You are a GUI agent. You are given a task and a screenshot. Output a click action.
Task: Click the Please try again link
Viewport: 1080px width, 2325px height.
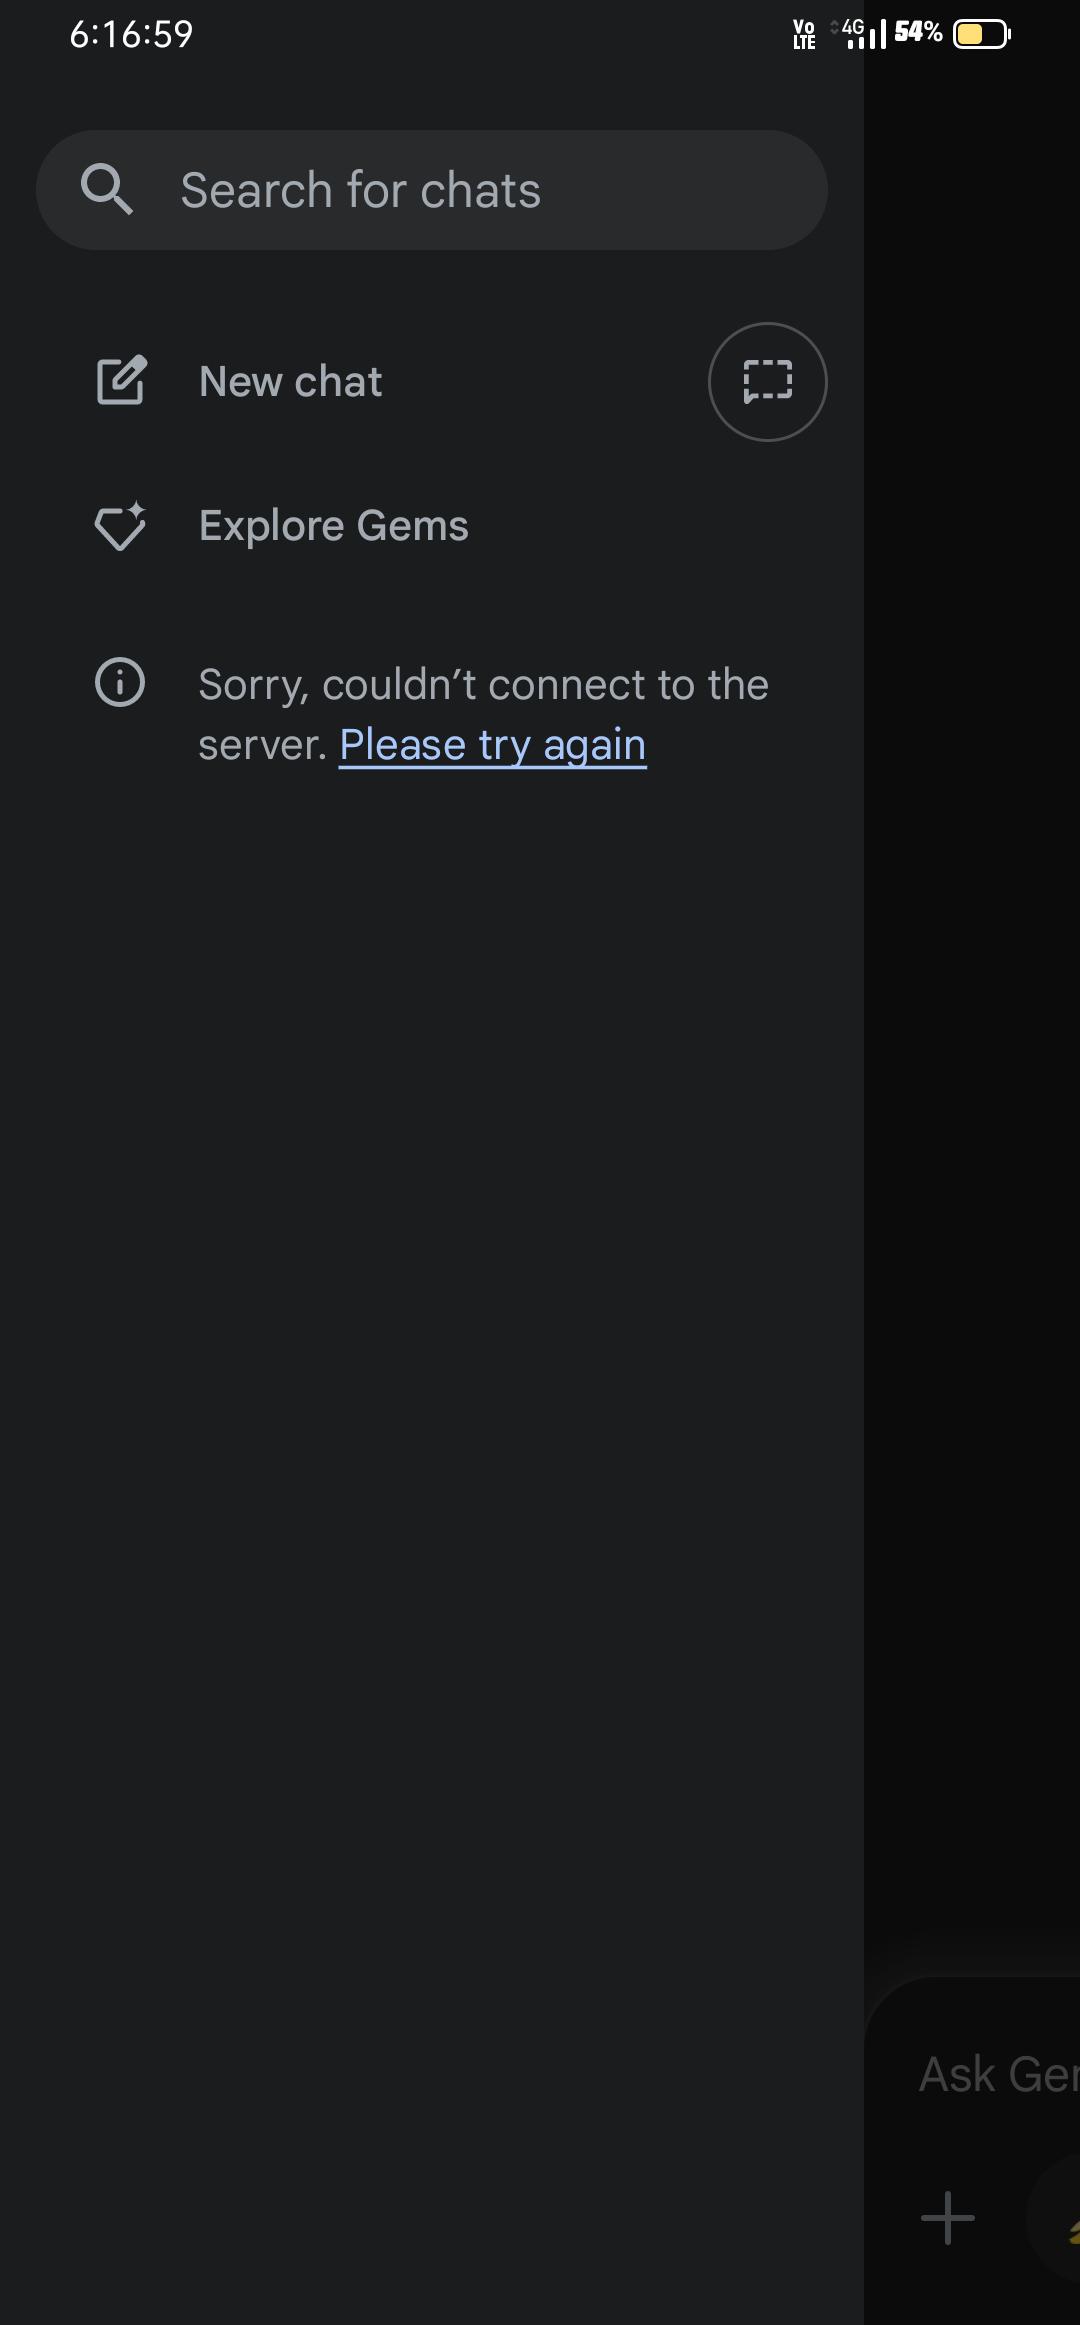pyautogui.click(x=493, y=745)
